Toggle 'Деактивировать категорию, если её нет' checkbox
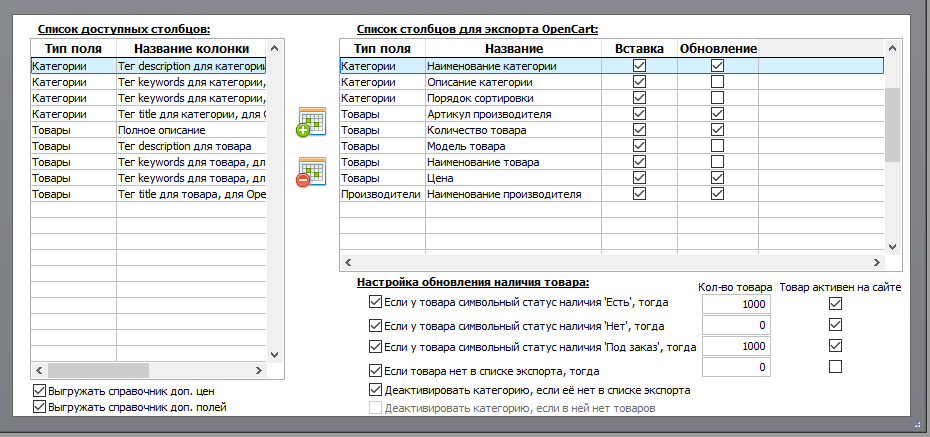The image size is (930, 437). 375,390
